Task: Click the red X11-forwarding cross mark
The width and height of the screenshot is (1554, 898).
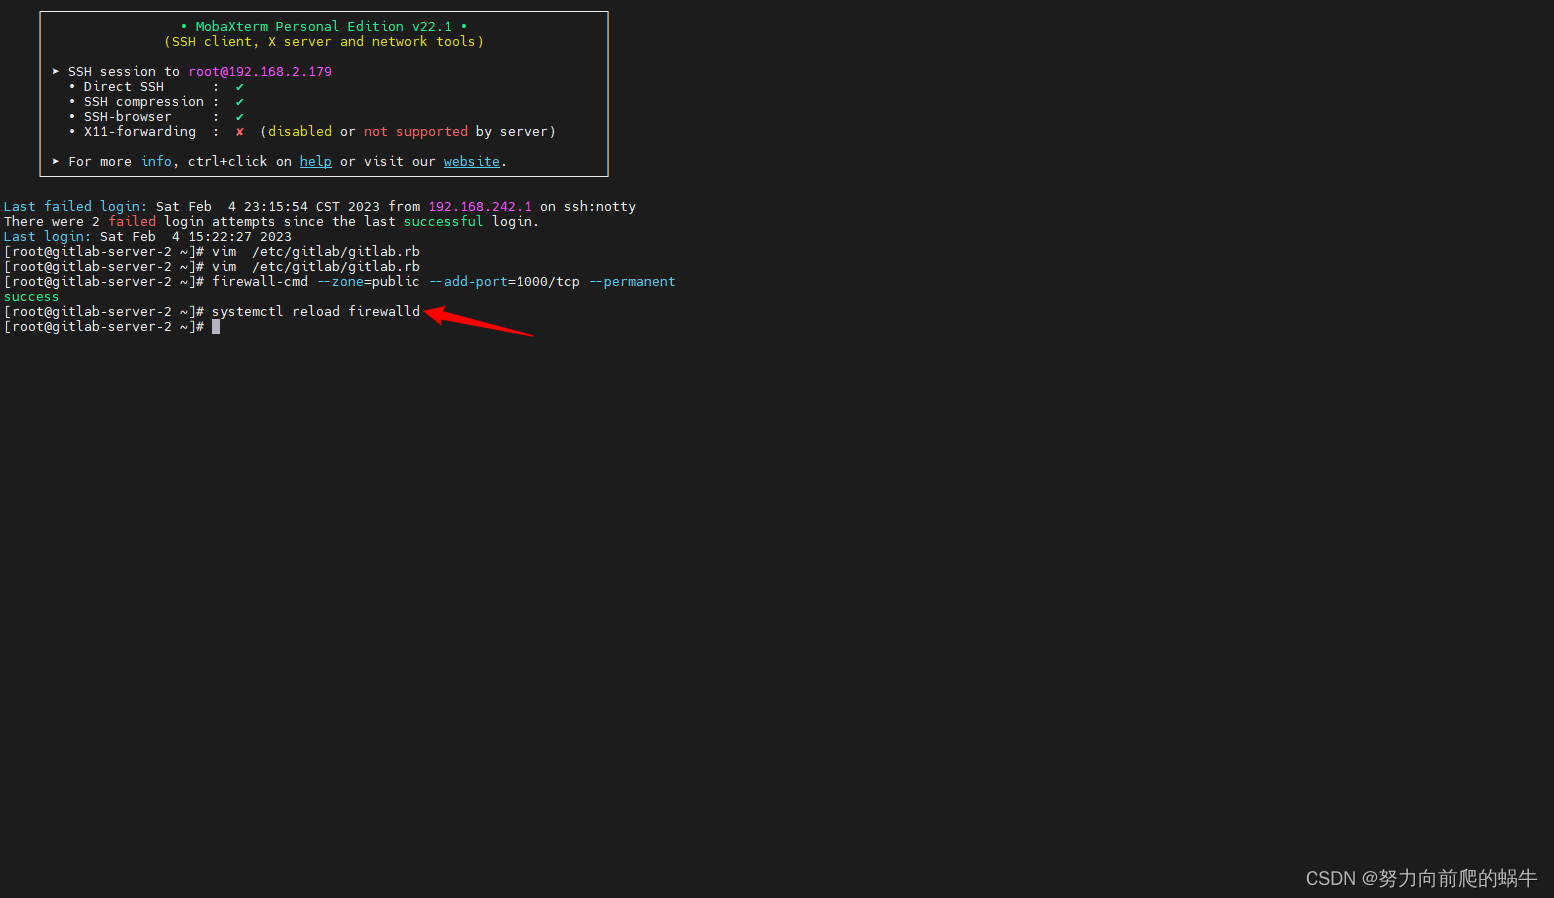Action: click(240, 132)
